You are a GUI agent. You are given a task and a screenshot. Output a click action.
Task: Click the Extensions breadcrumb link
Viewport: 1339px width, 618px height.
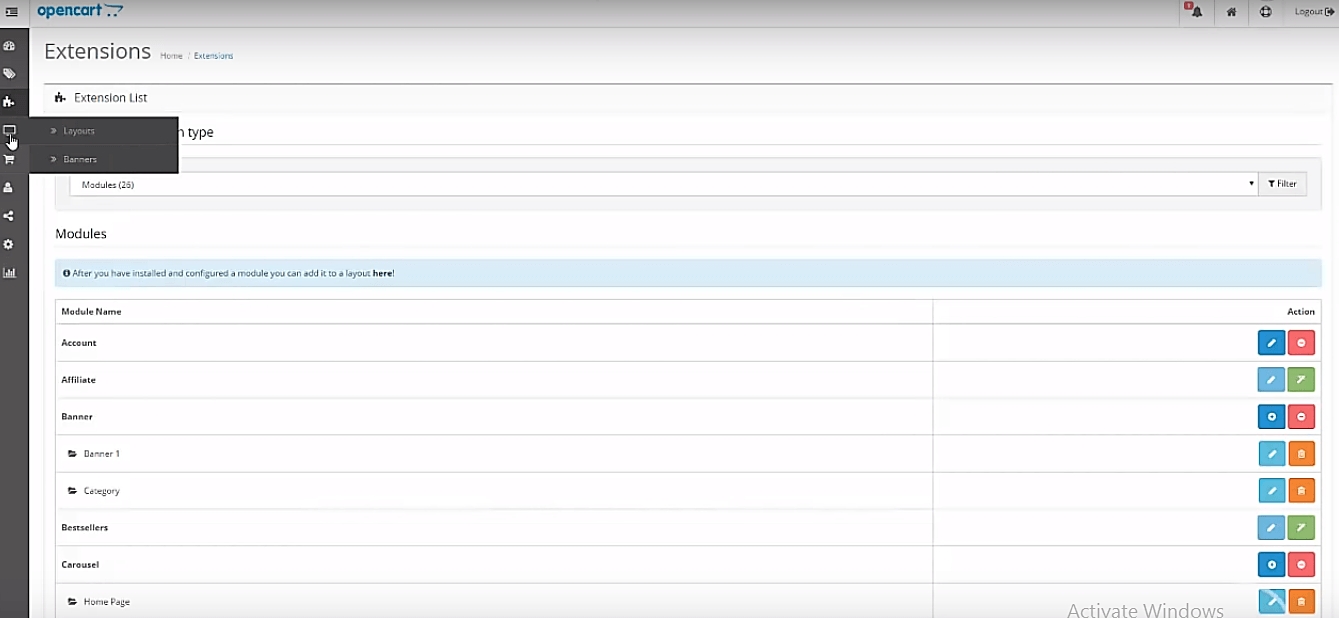(213, 56)
